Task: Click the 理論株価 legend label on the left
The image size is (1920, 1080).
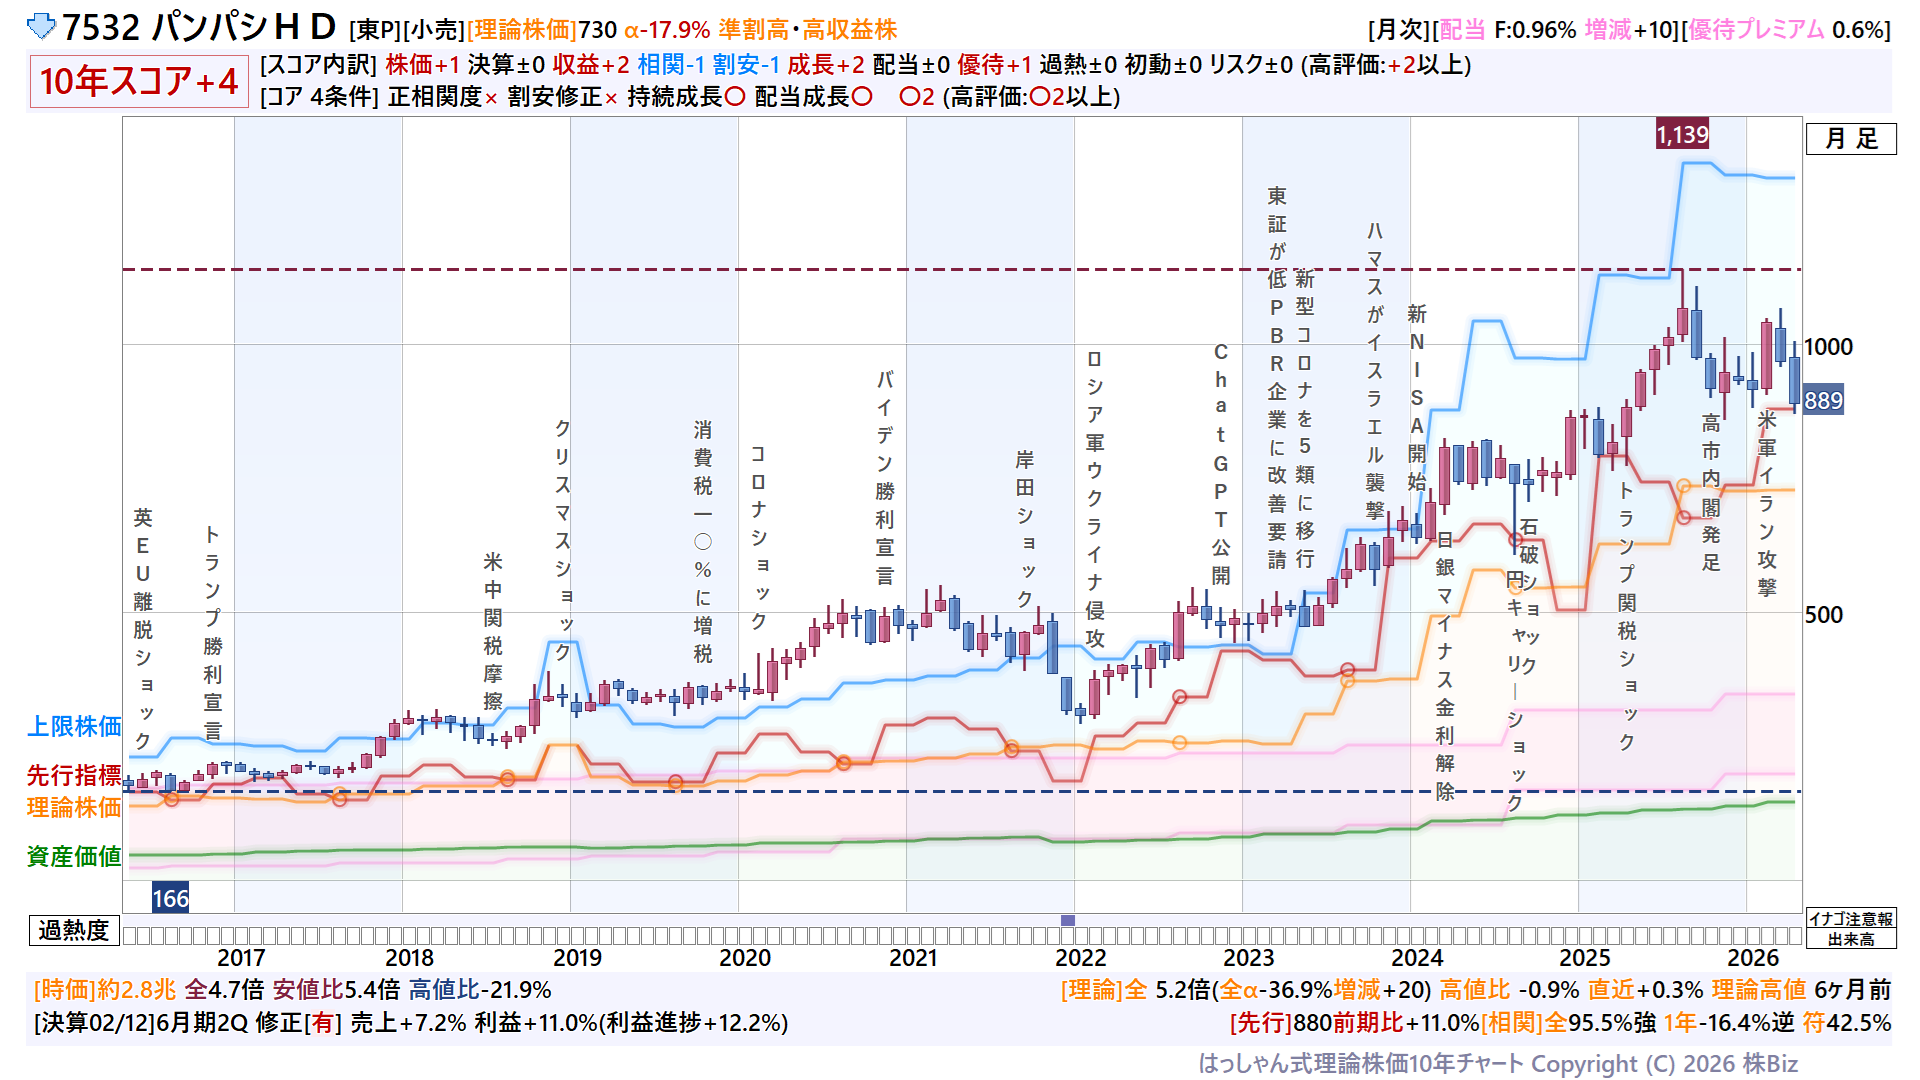Action: (x=74, y=807)
